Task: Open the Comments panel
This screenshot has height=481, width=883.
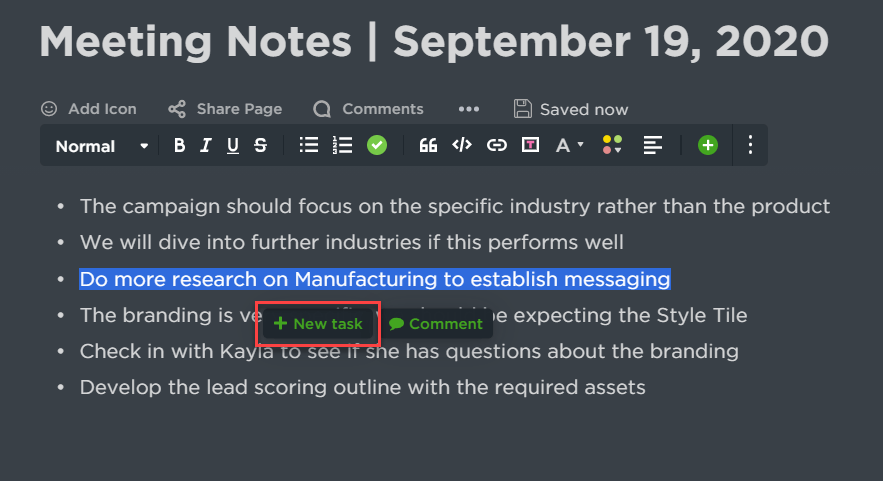Action: click(x=368, y=109)
